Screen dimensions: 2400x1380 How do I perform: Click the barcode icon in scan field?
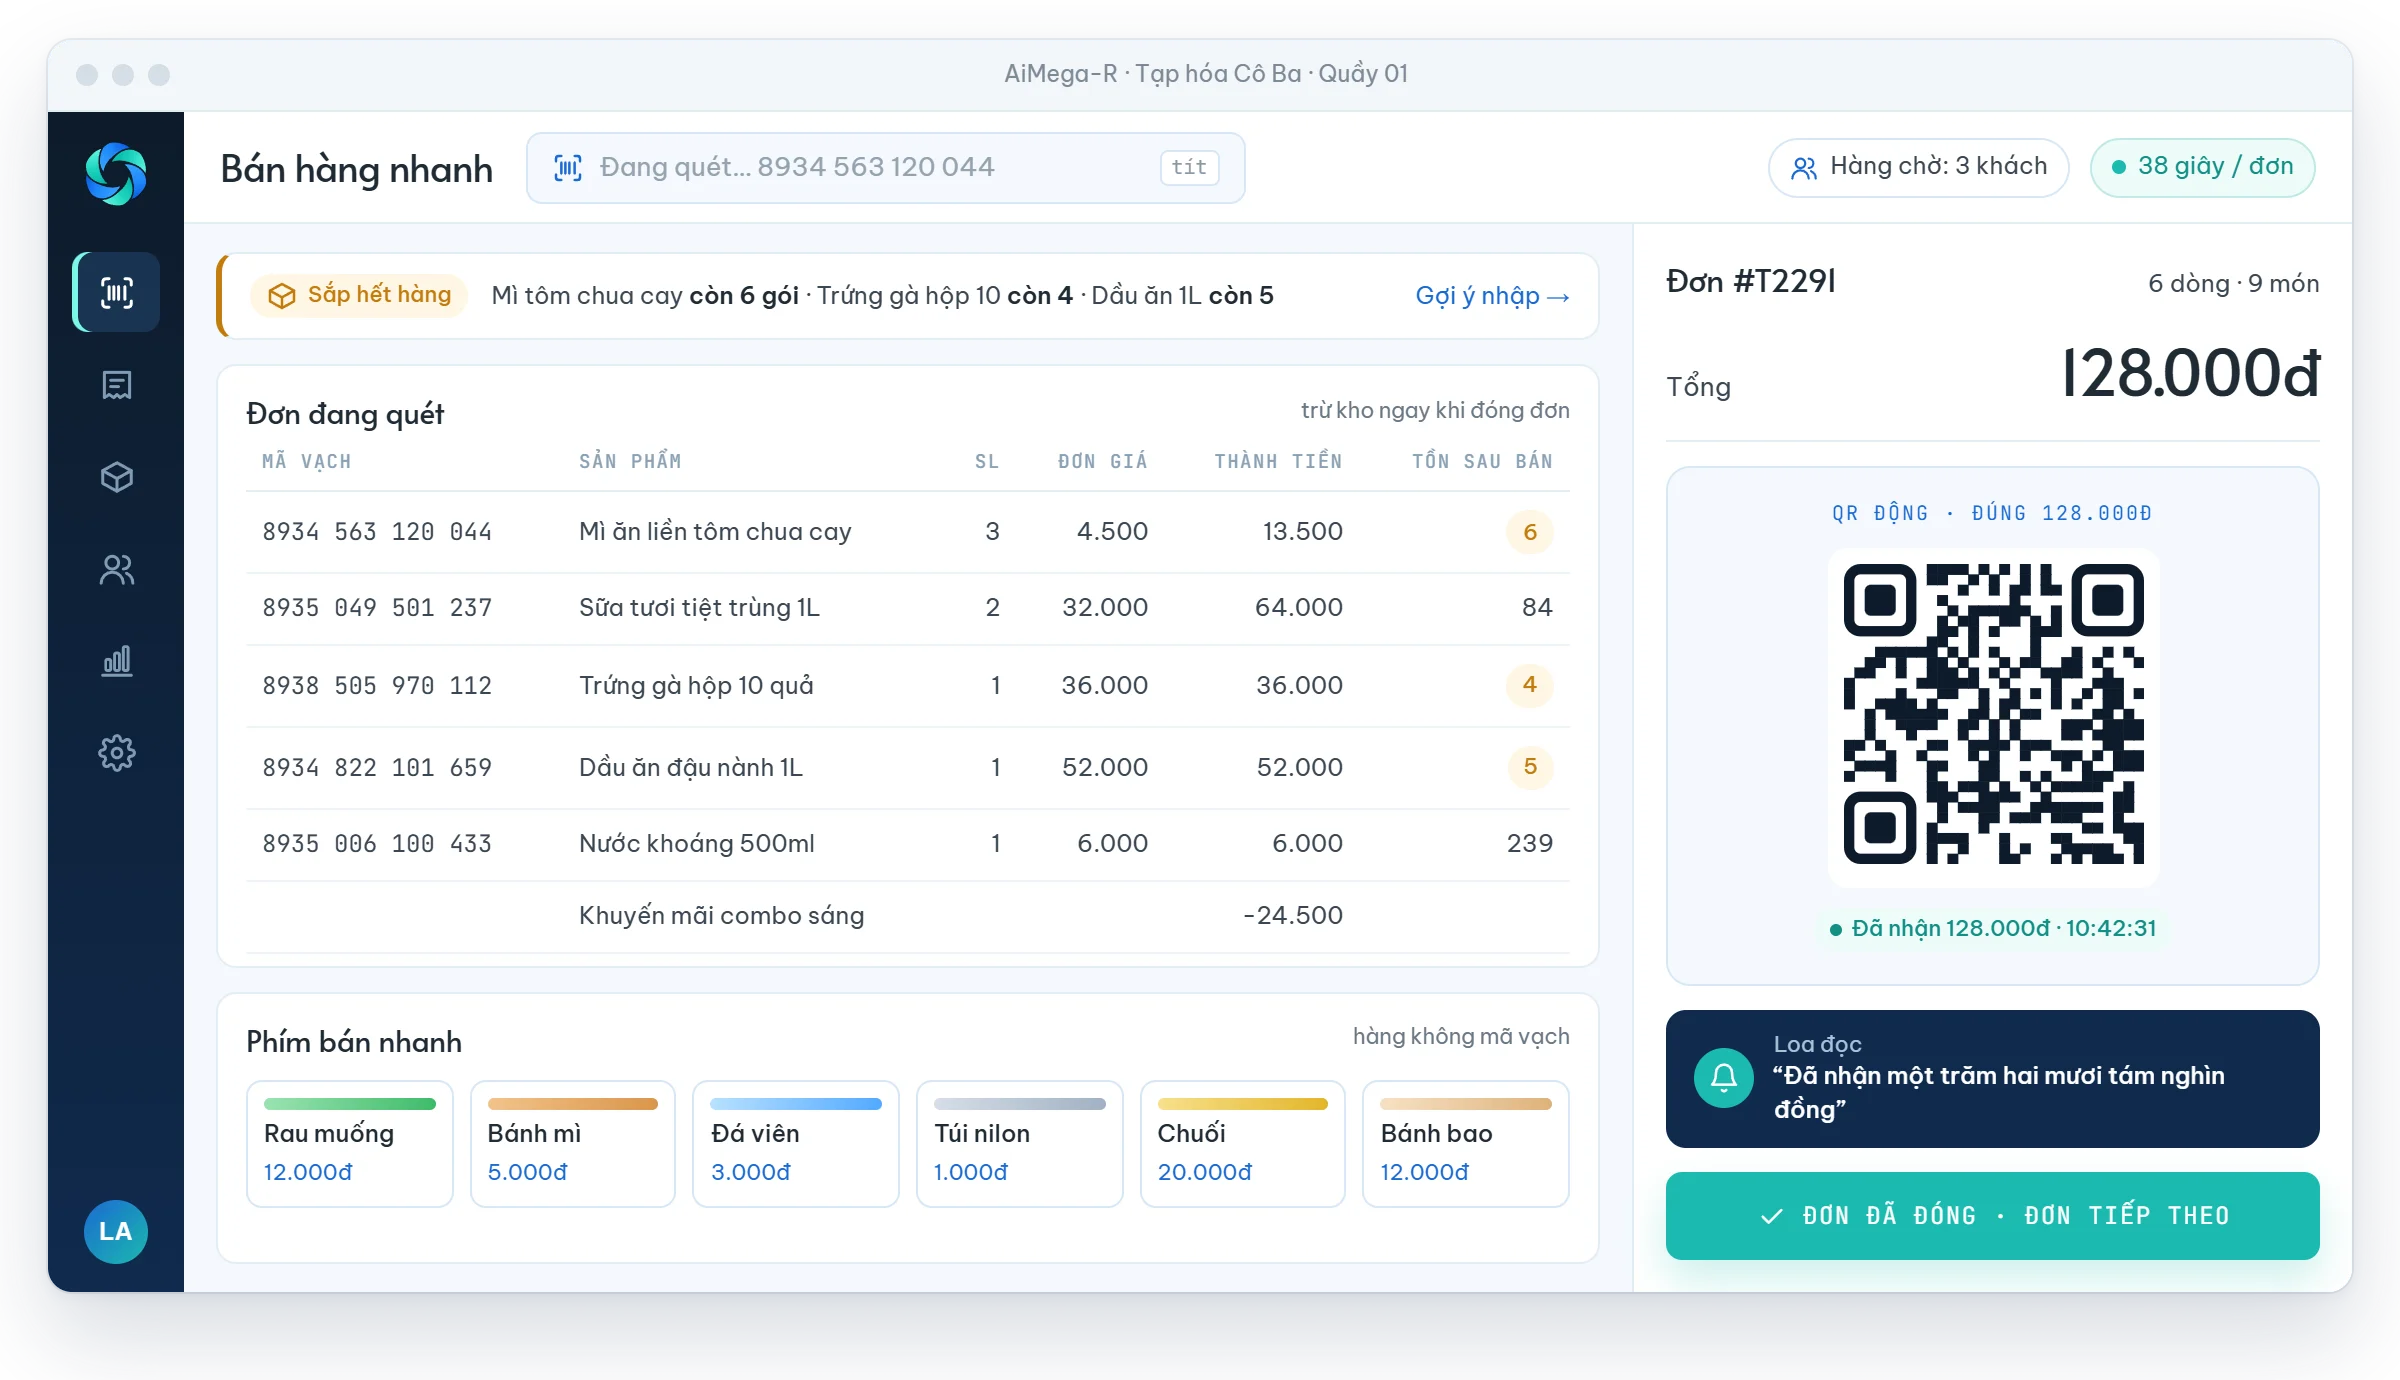(568, 168)
